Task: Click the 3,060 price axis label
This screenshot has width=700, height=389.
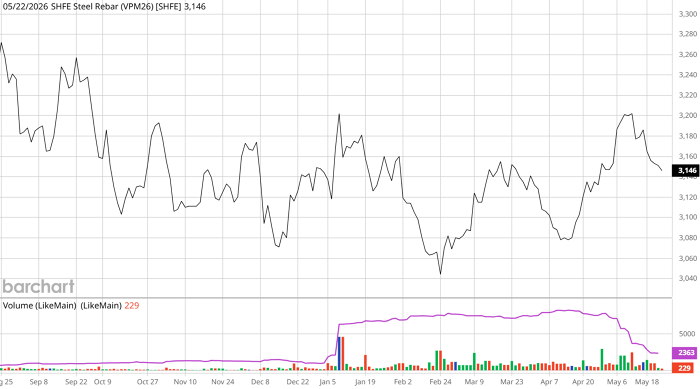Action: 688,258
